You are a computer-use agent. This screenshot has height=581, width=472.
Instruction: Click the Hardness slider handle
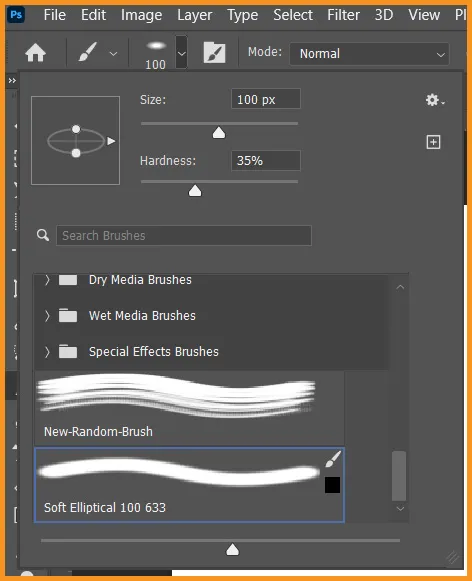[195, 191]
